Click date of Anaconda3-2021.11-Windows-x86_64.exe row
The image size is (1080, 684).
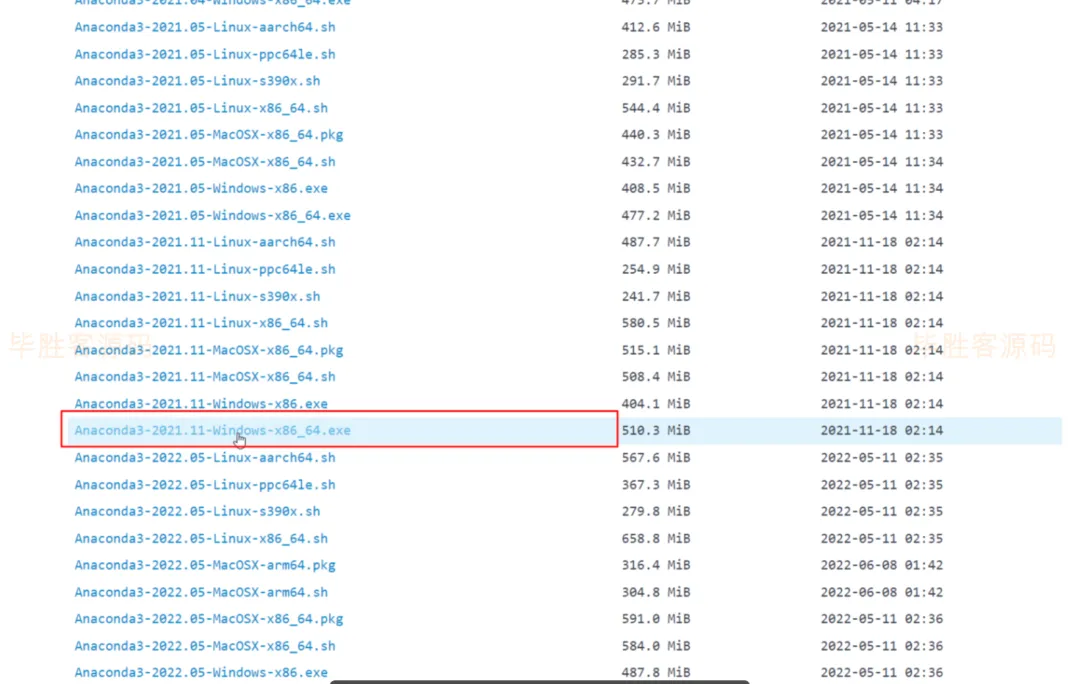tap(882, 431)
